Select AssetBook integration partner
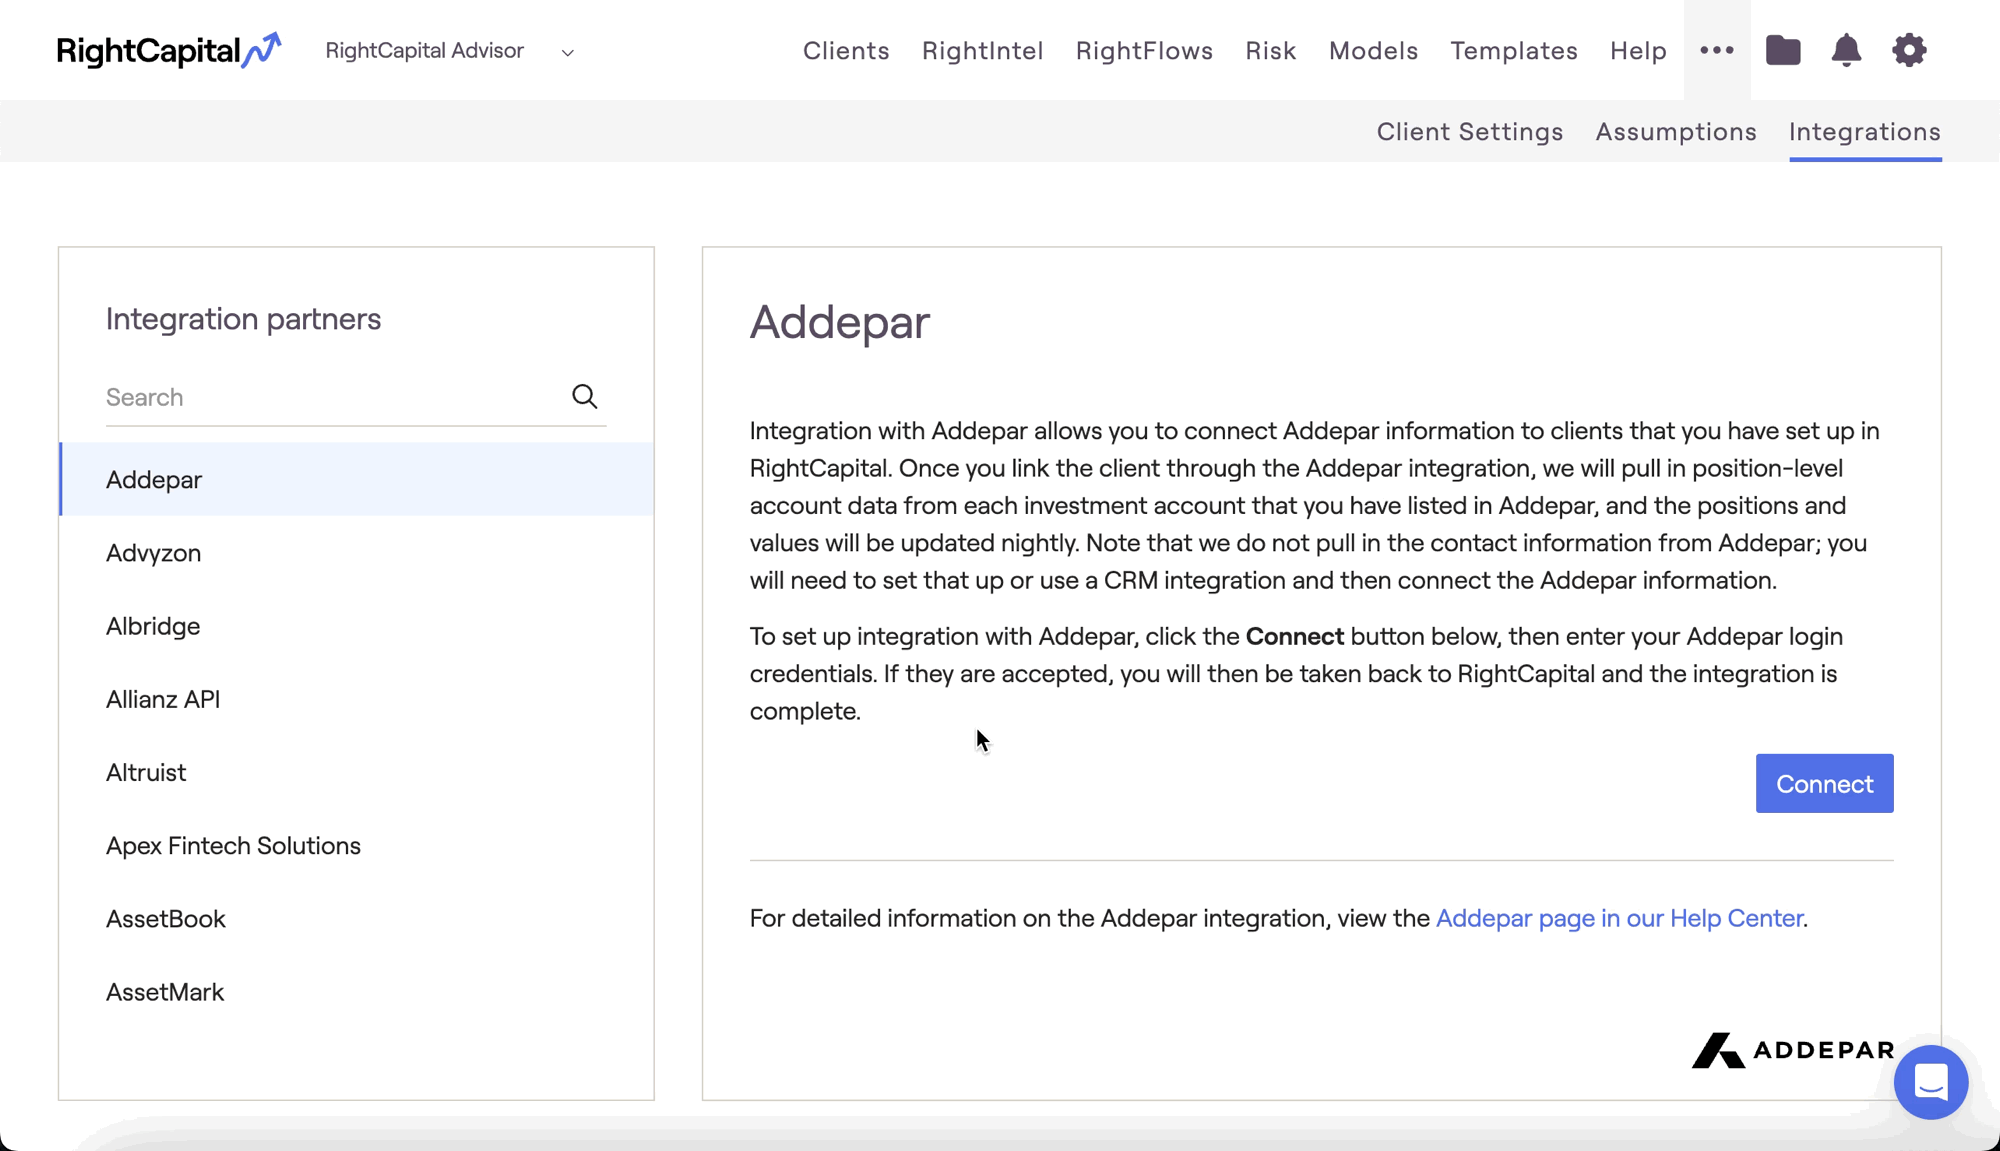The width and height of the screenshot is (2000, 1151). [x=357, y=918]
